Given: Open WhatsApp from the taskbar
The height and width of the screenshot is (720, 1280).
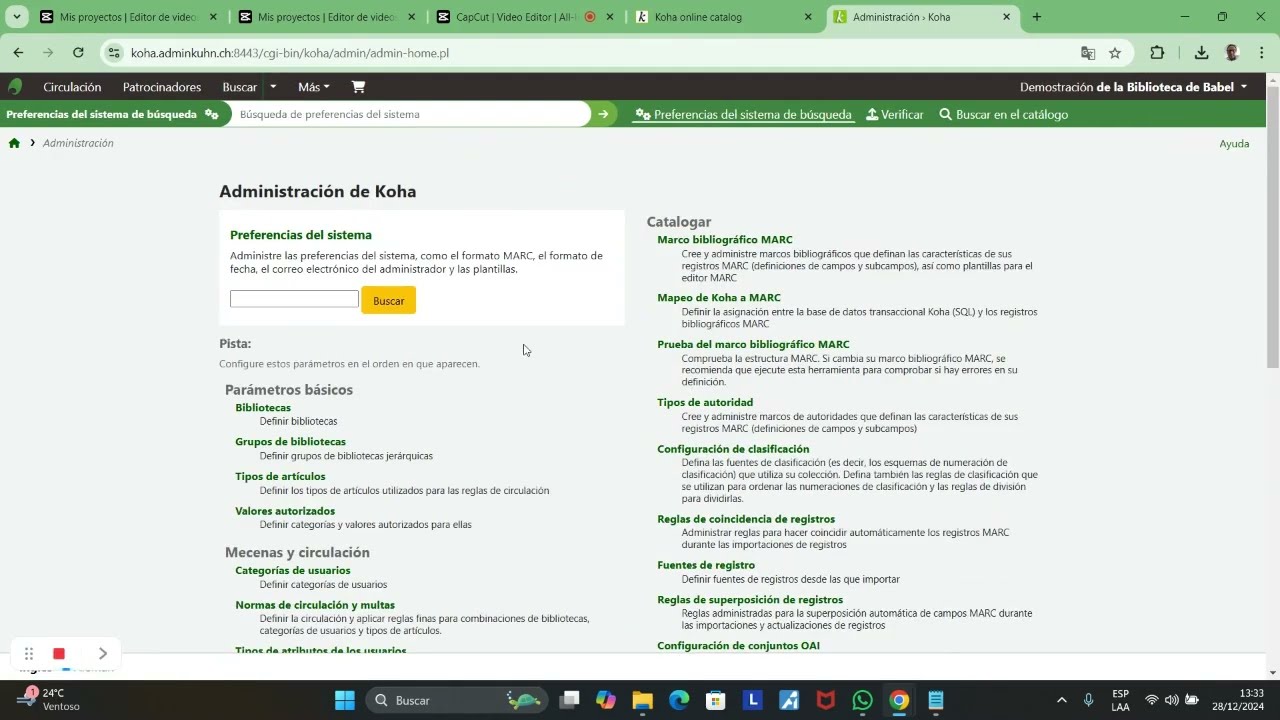Looking at the screenshot, I should tap(862, 700).
